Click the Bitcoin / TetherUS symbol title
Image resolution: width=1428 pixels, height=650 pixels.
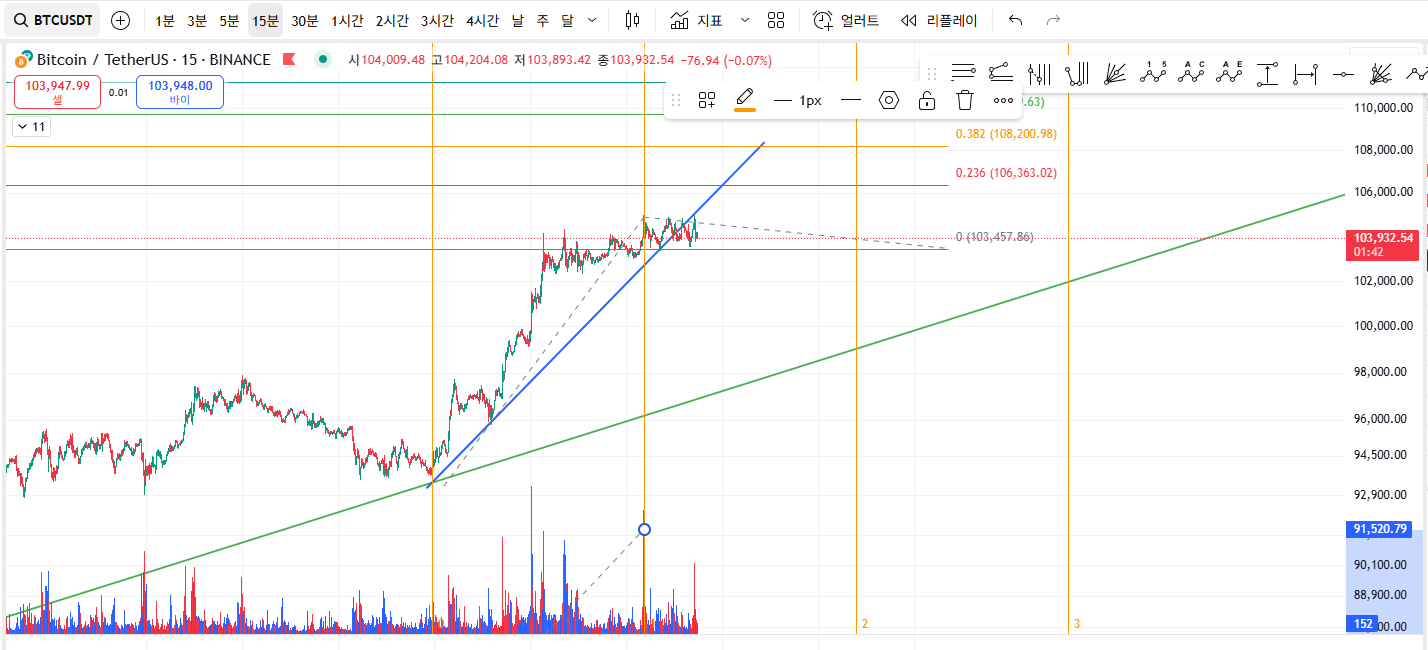(x=154, y=60)
